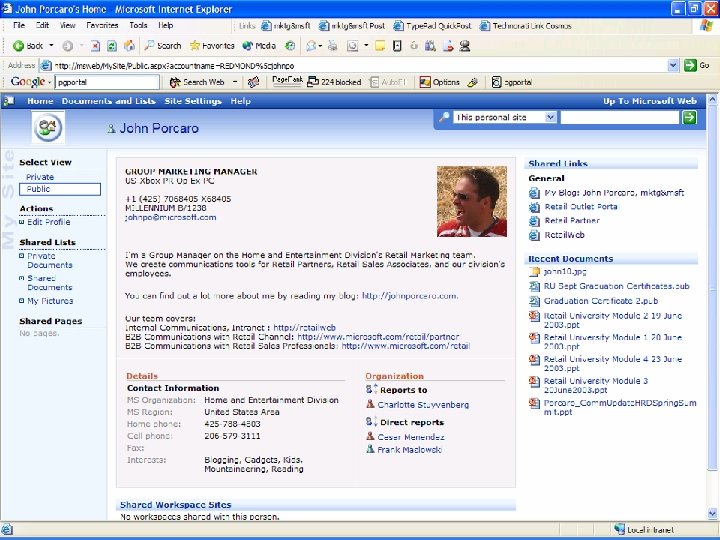Viewport: 720px width, 540px height.
Task: Open the Search toolbar button
Action: [x=163, y=45]
